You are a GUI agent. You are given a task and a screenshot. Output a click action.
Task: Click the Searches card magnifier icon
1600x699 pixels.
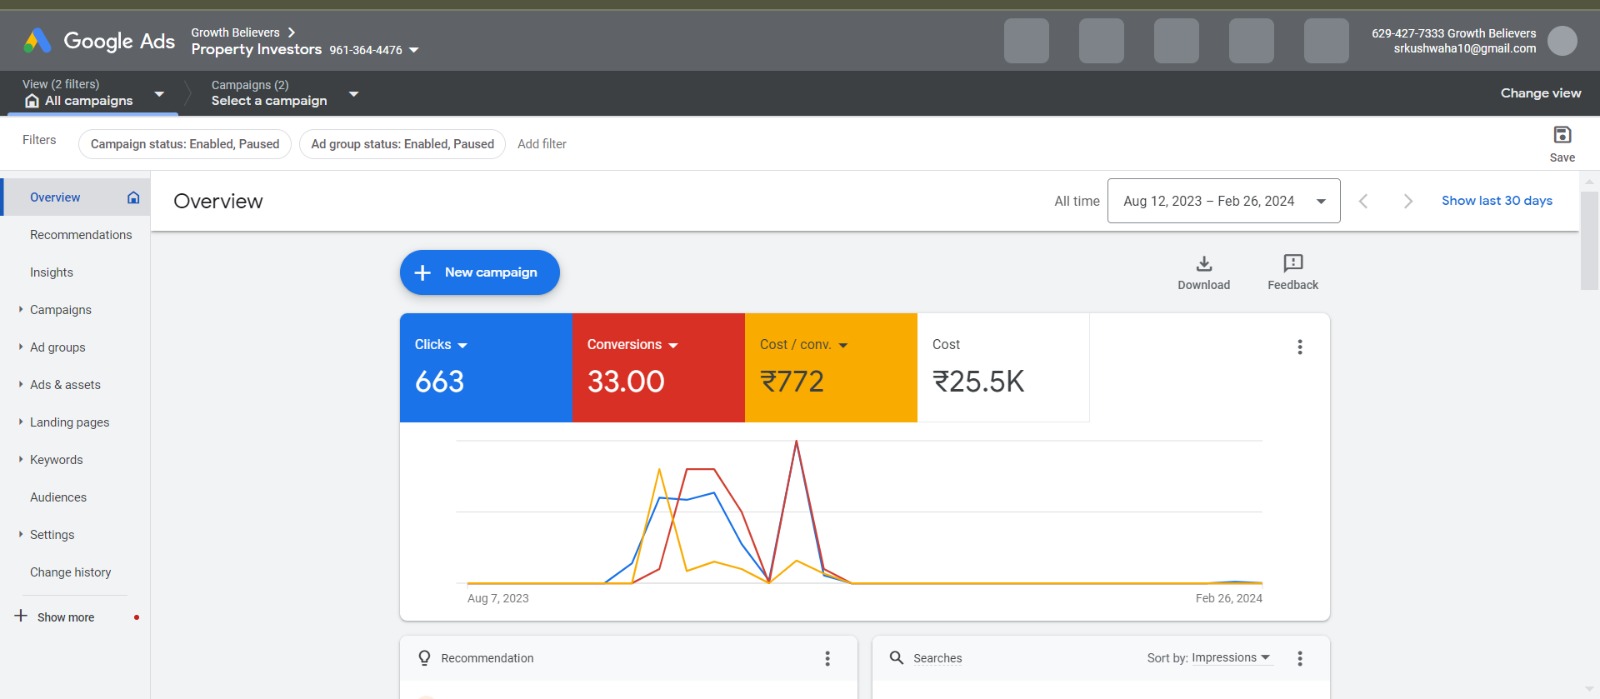pos(896,658)
